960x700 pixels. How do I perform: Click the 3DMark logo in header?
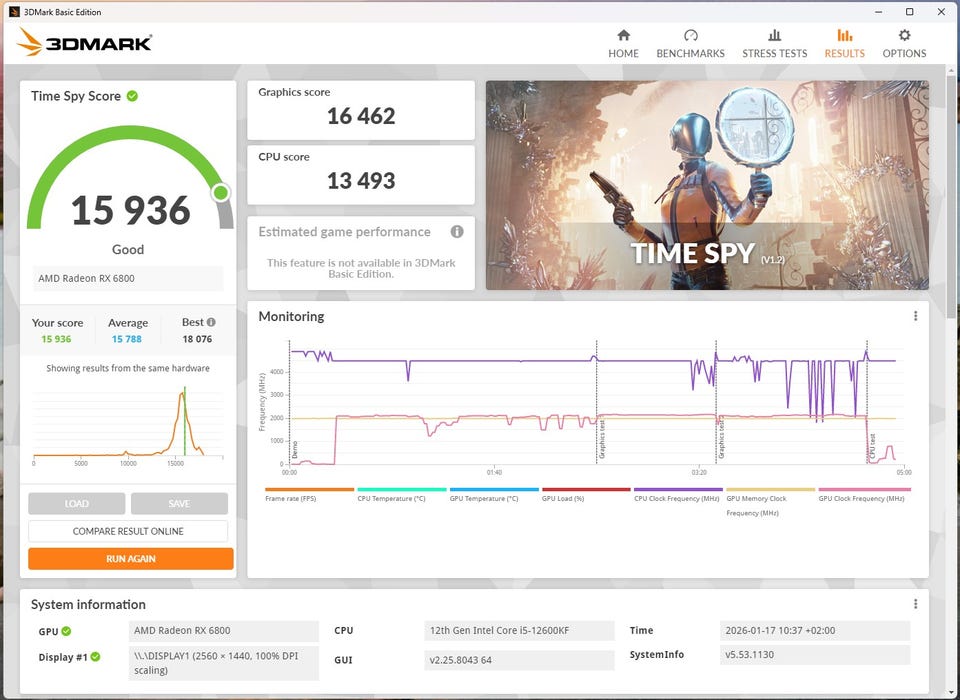point(84,42)
